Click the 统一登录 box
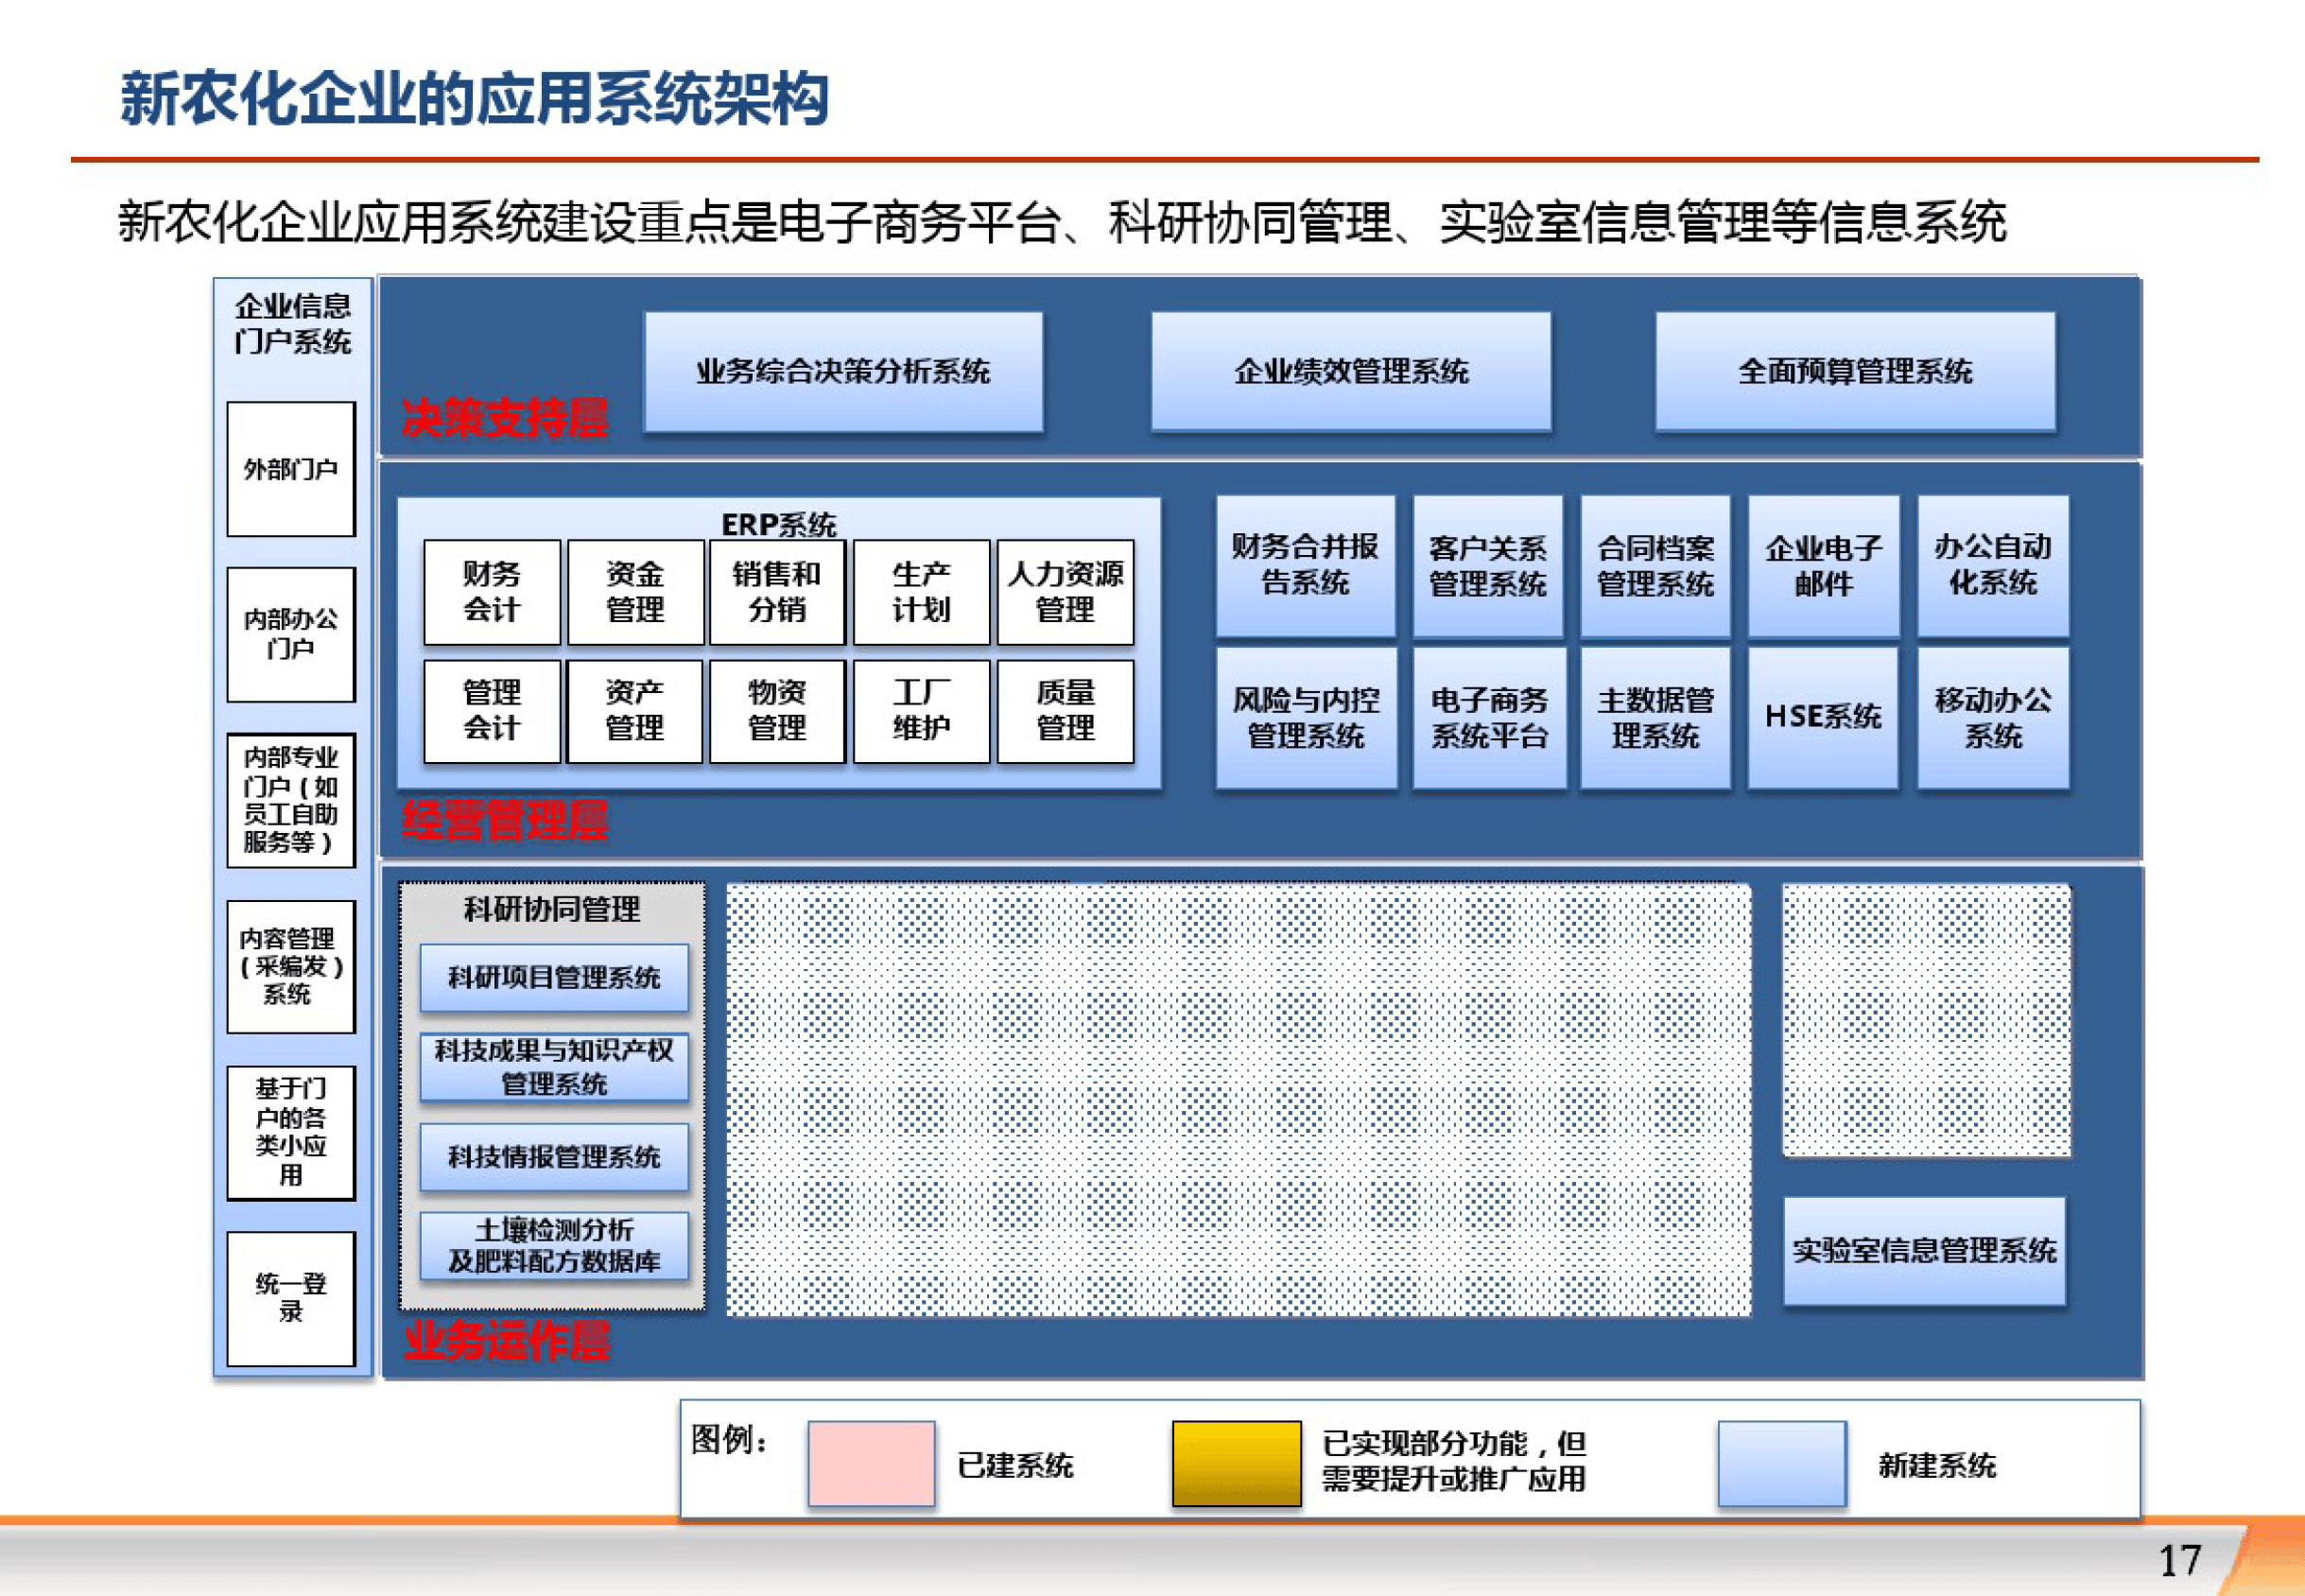 [291, 1298]
